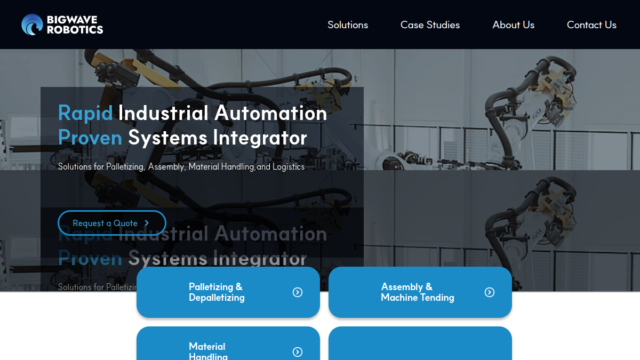Click the circled arrow on Assembly & Machine Tending
Viewport: 640px width, 360px height.
(x=489, y=292)
